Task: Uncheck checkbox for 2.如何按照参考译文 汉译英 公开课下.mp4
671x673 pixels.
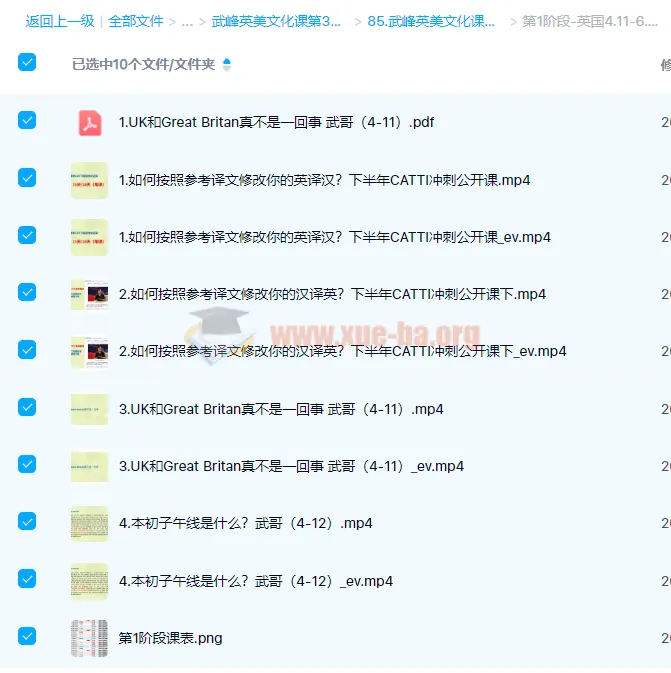Action: point(27,292)
